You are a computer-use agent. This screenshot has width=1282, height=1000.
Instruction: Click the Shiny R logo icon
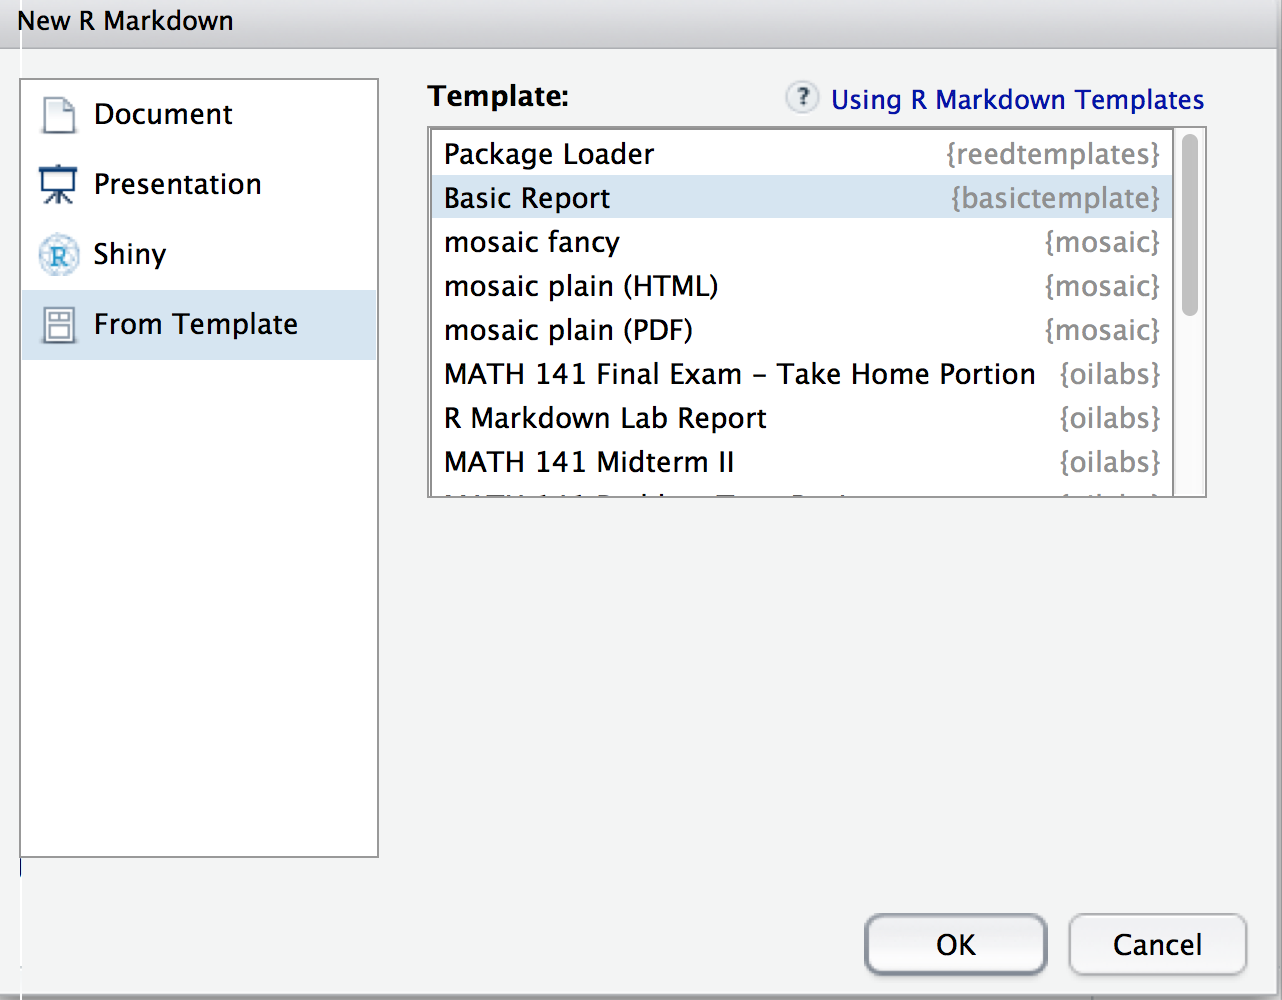tap(59, 255)
